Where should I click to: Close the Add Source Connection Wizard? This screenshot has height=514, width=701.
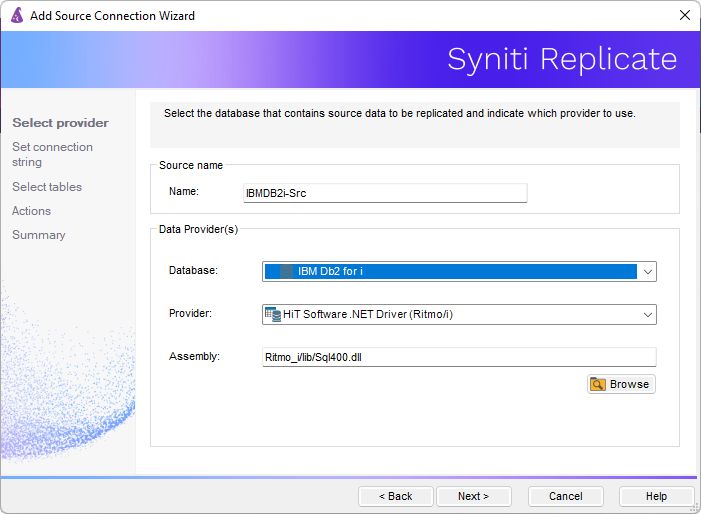(x=684, y=15)
